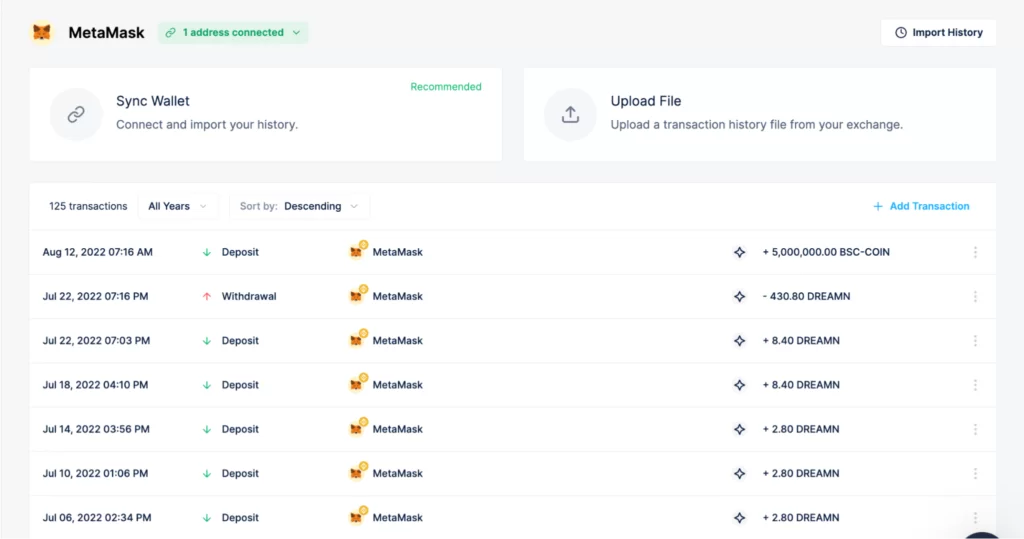This screenshot has width=1024, height=539.
Task: Click the link icon on Sync Wallet
Action: (x=76, y=114)
